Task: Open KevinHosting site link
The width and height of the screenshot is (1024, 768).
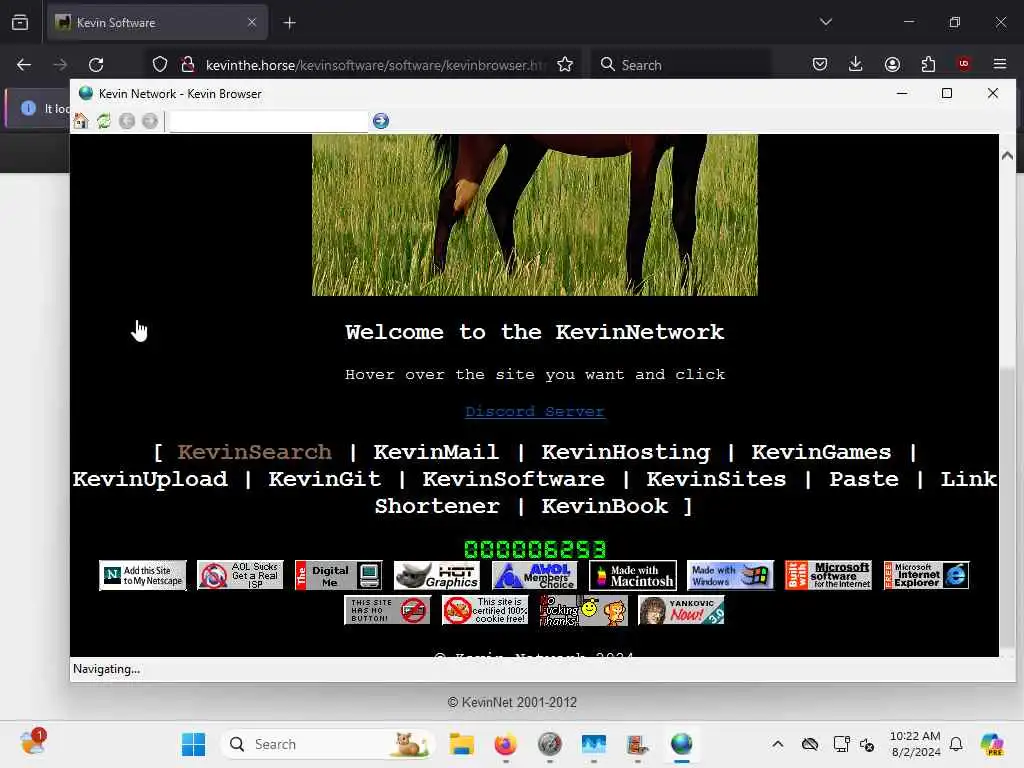Action: tap(625, 452)
